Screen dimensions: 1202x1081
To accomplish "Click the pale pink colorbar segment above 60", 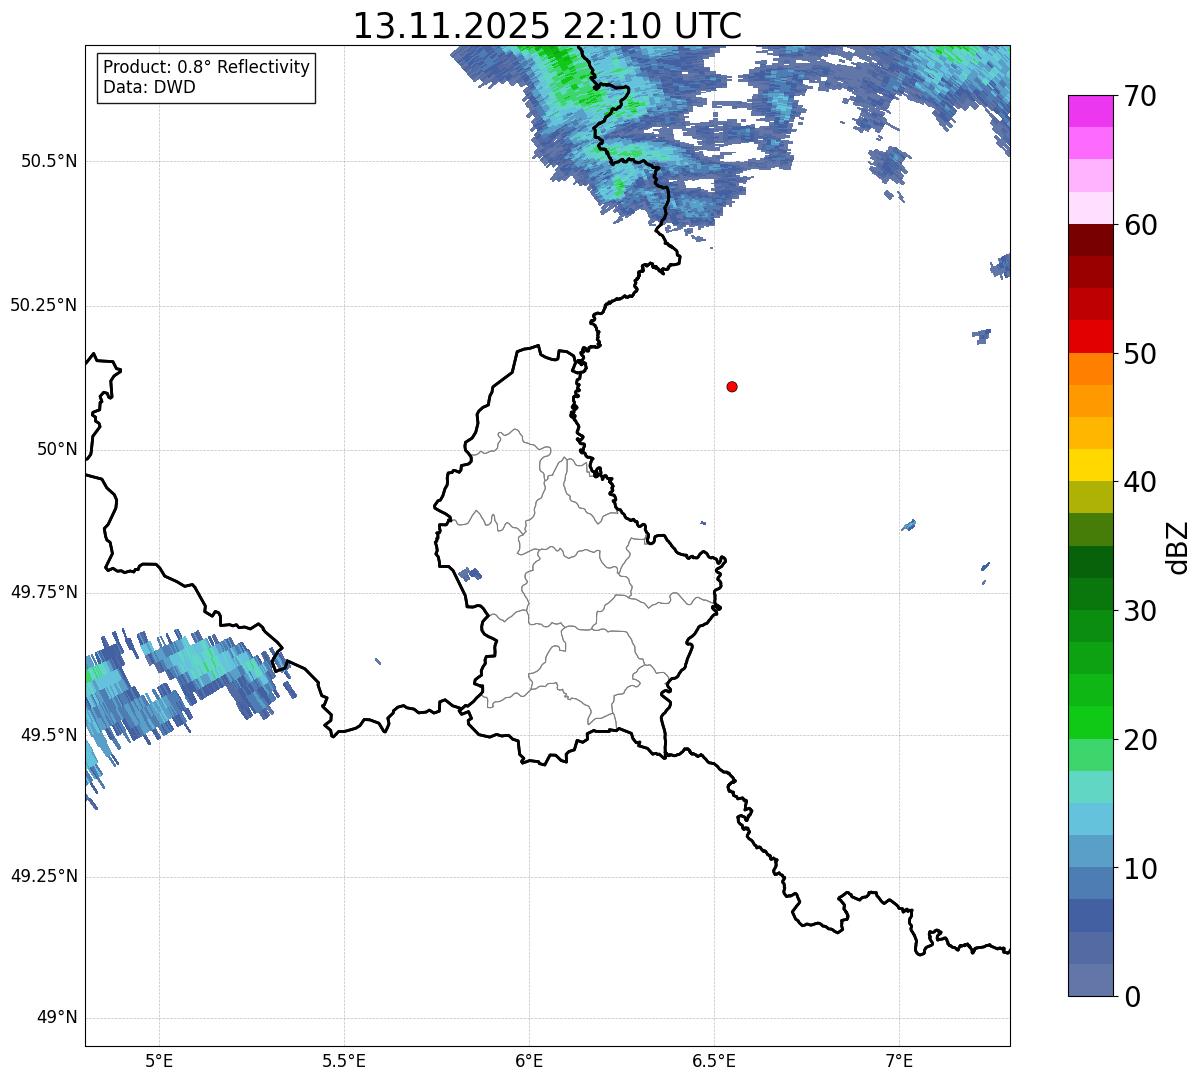I will (x=1090, y=208).
